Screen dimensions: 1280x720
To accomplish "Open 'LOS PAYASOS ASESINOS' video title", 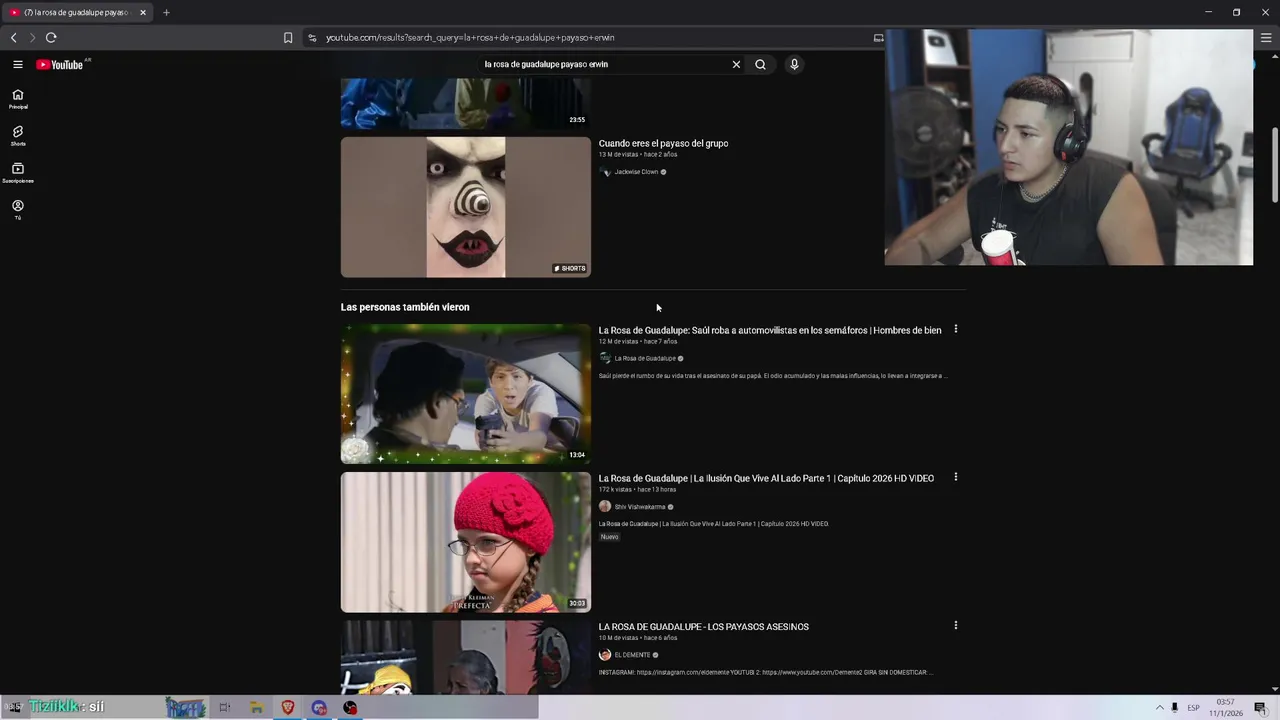I will pos(704,627).
